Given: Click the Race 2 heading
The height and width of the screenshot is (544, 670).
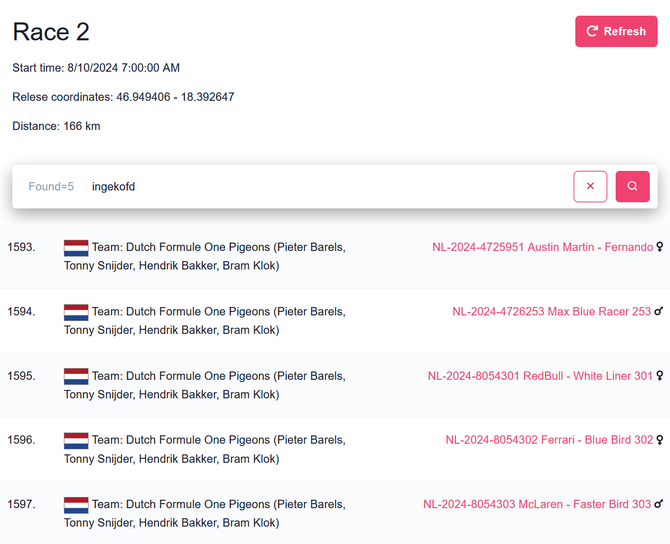Looking at the screenshot, I should point(51,31).
